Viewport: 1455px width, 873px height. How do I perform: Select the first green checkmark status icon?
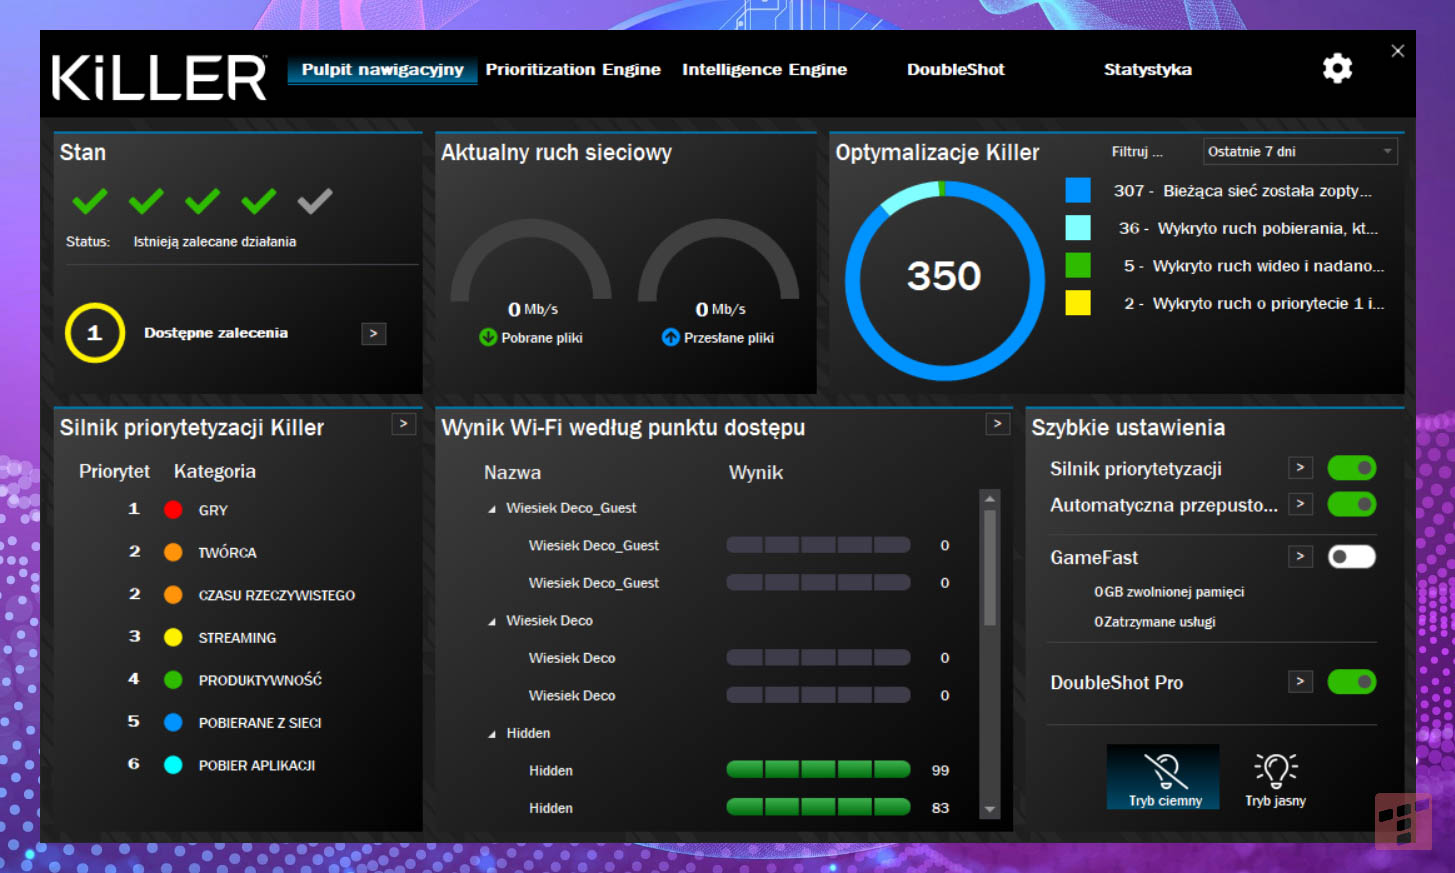[x=88, y=201]
